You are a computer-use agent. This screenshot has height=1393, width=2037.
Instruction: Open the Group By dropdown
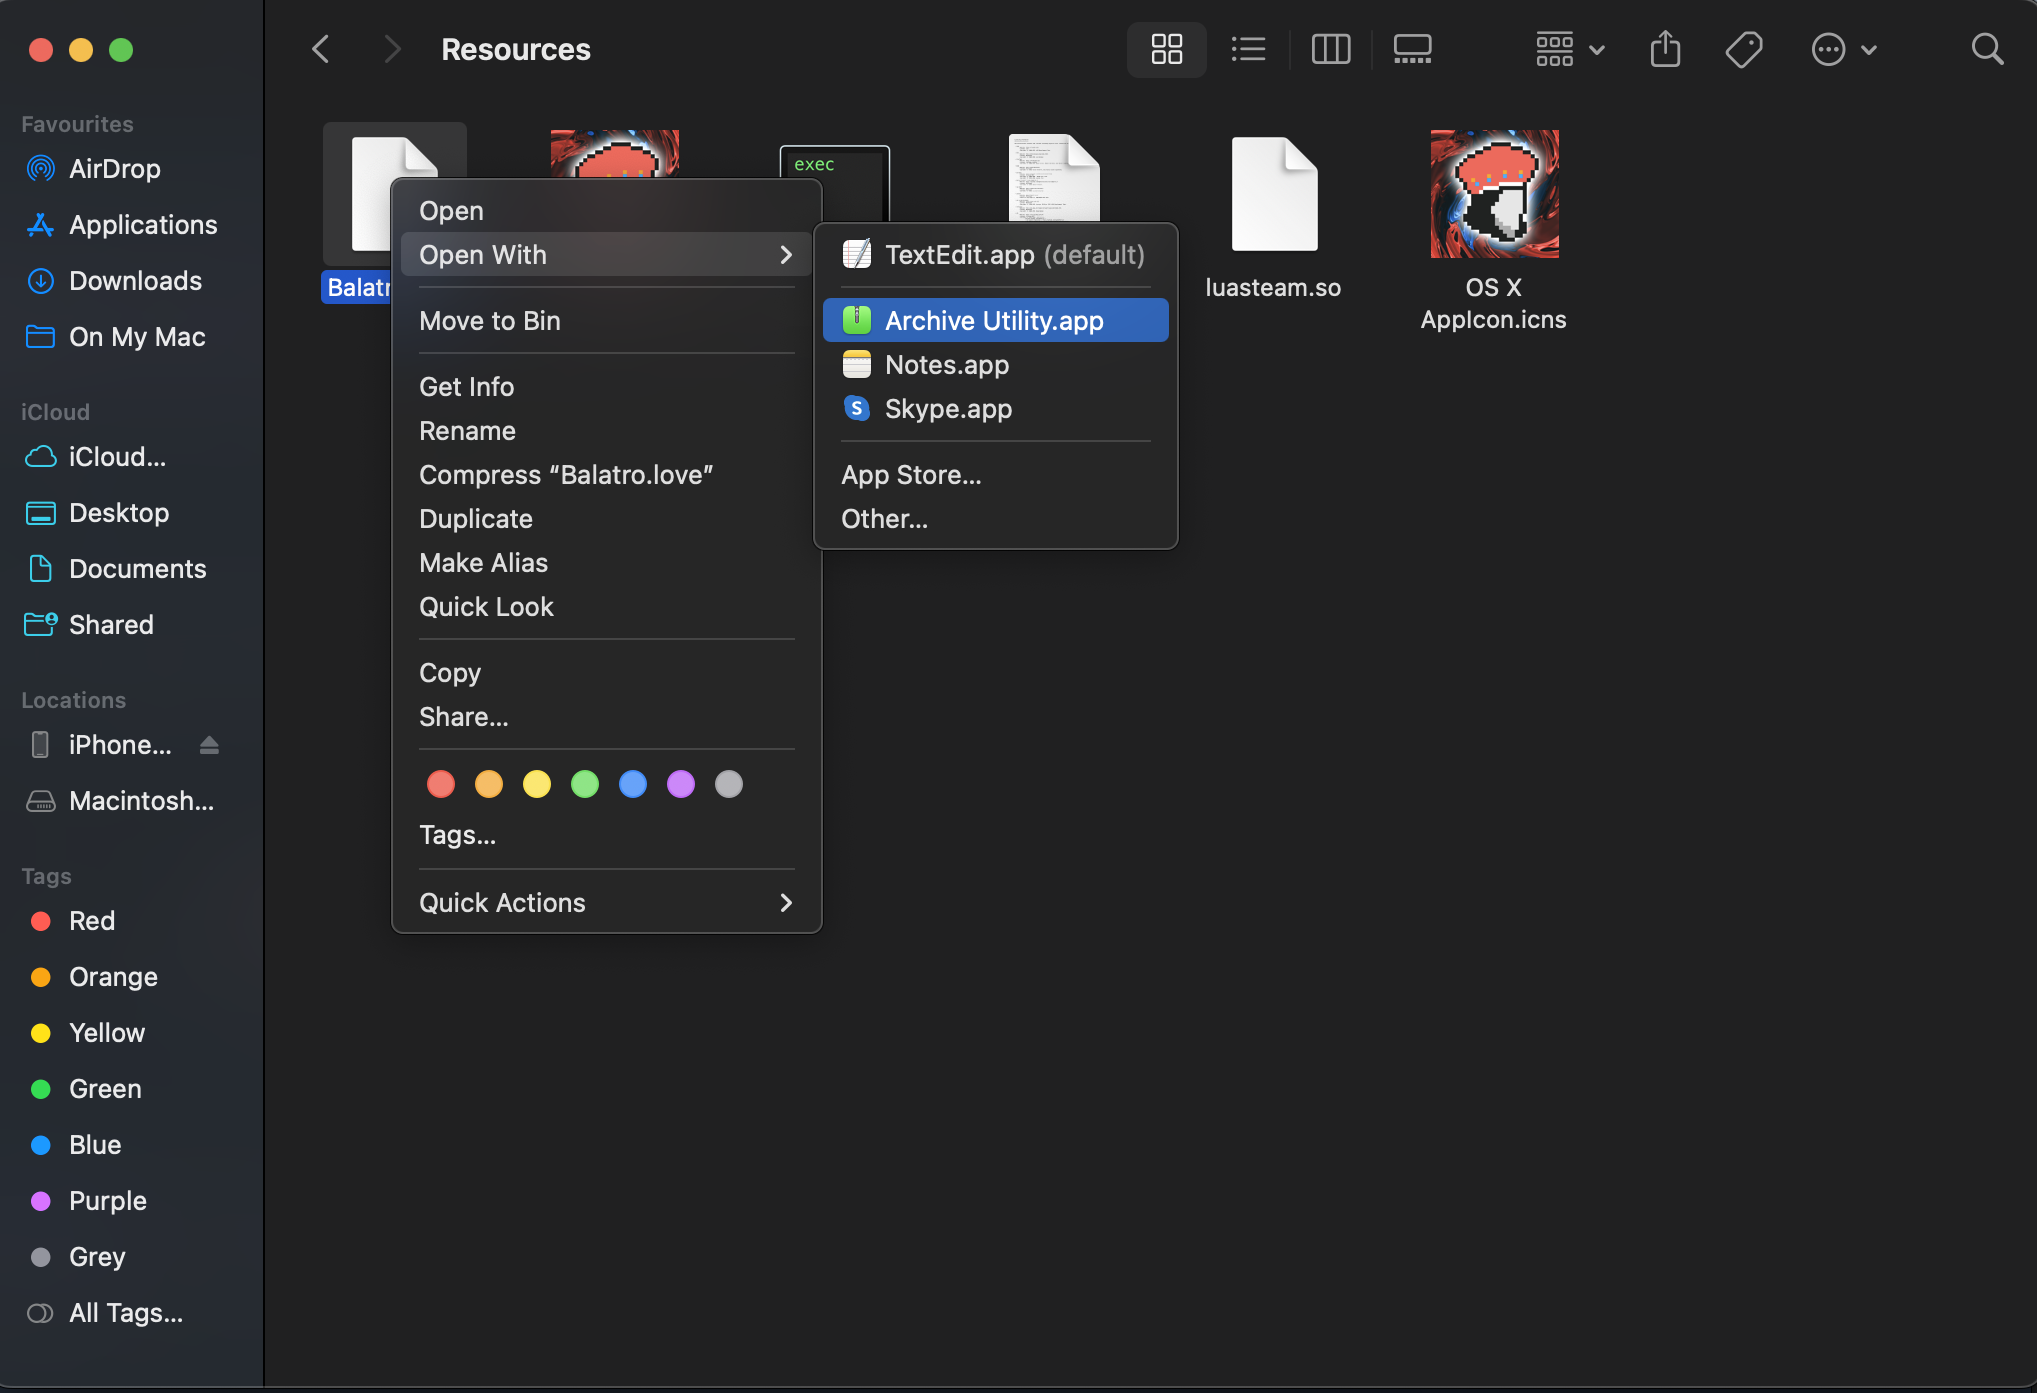[x=1569, y=49]
